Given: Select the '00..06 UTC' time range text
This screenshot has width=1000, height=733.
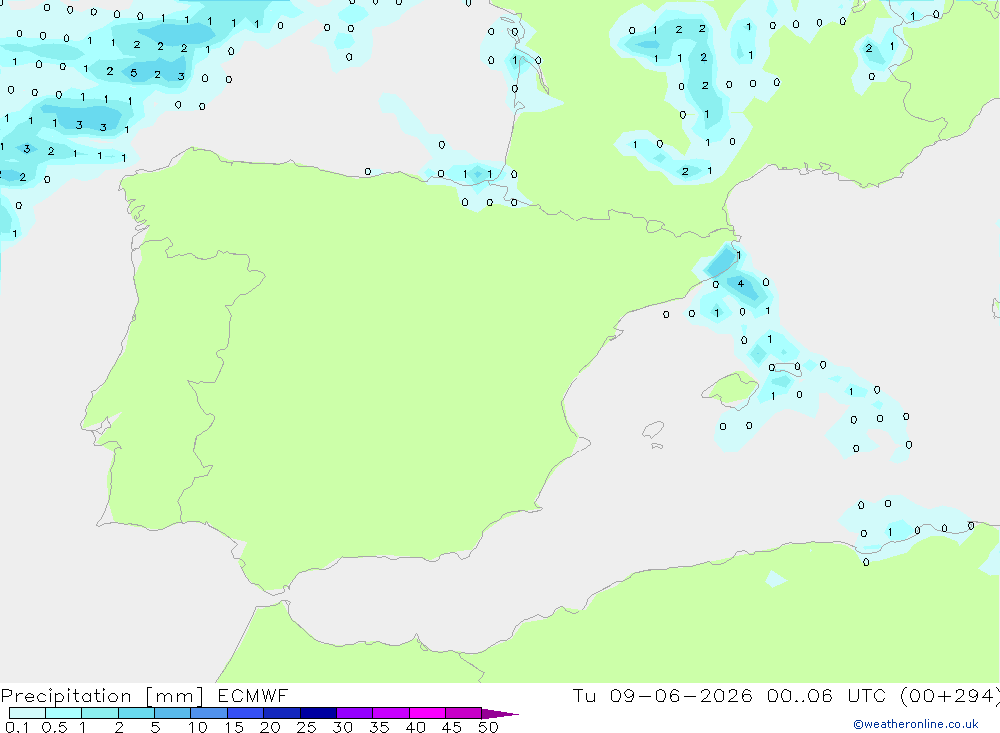Looking at the screenshot, I should tap(827, 695).
